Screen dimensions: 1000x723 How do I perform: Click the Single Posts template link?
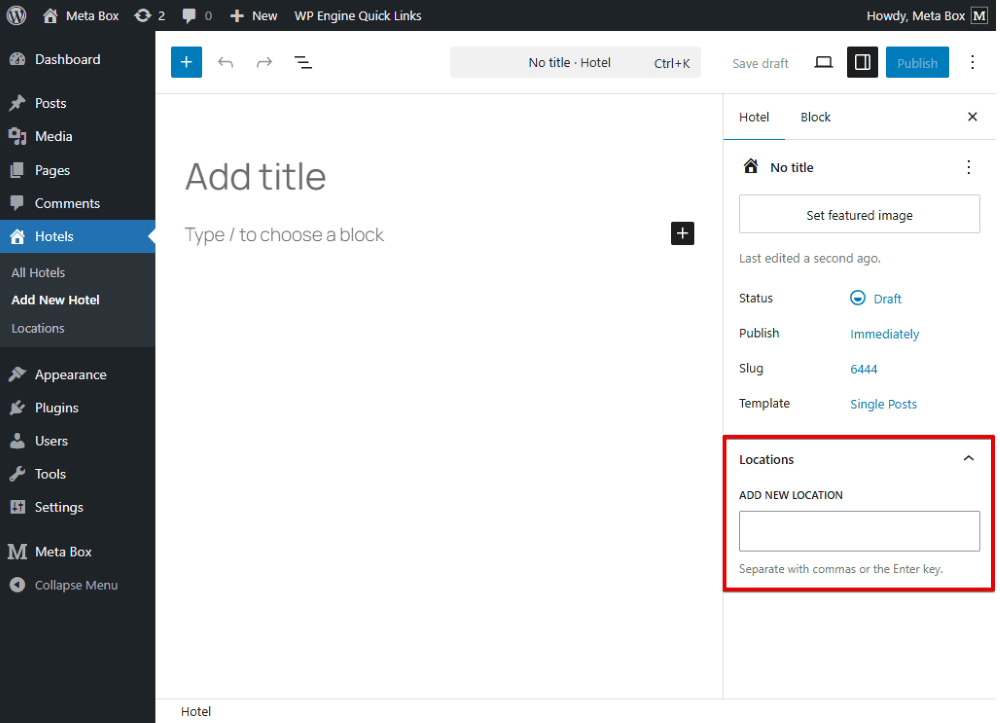[883, 404]
